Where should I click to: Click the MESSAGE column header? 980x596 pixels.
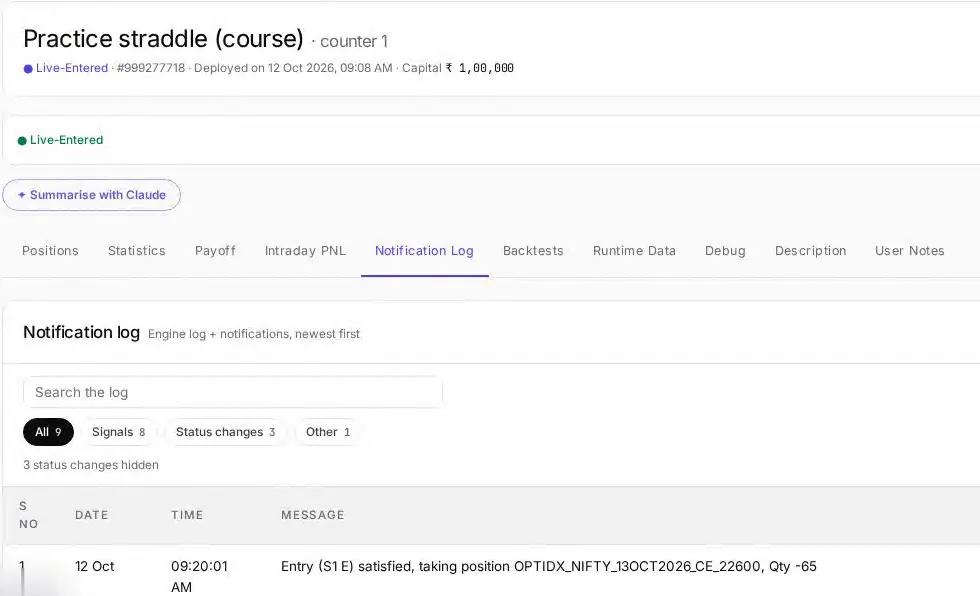pyautogui.click(x=312, y=515)
